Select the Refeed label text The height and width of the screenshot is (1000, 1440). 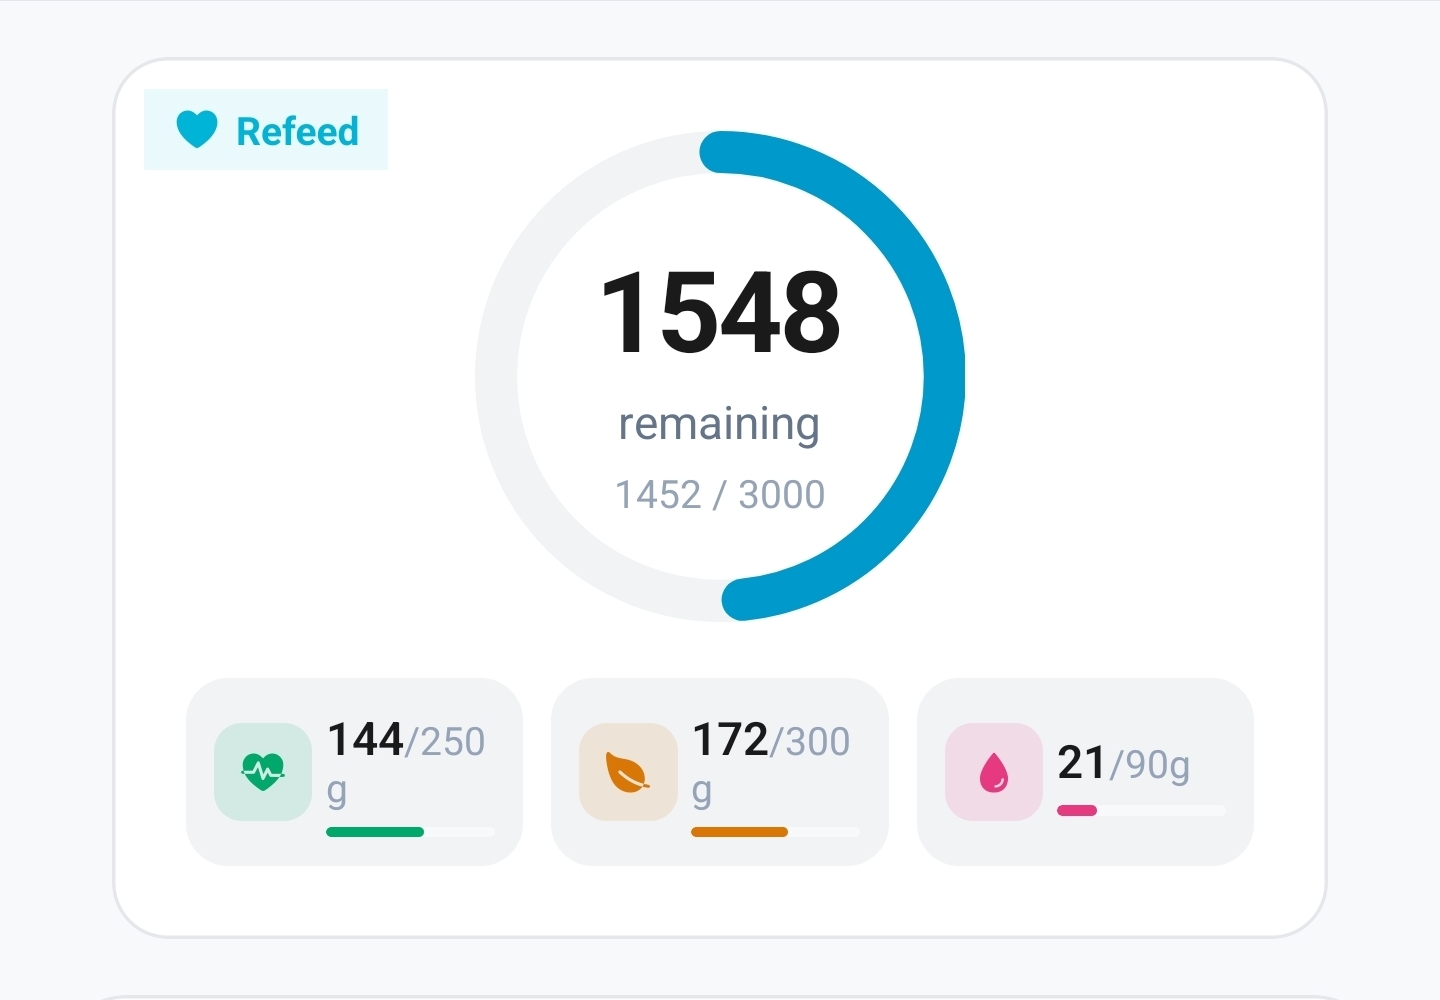point(297,131)
